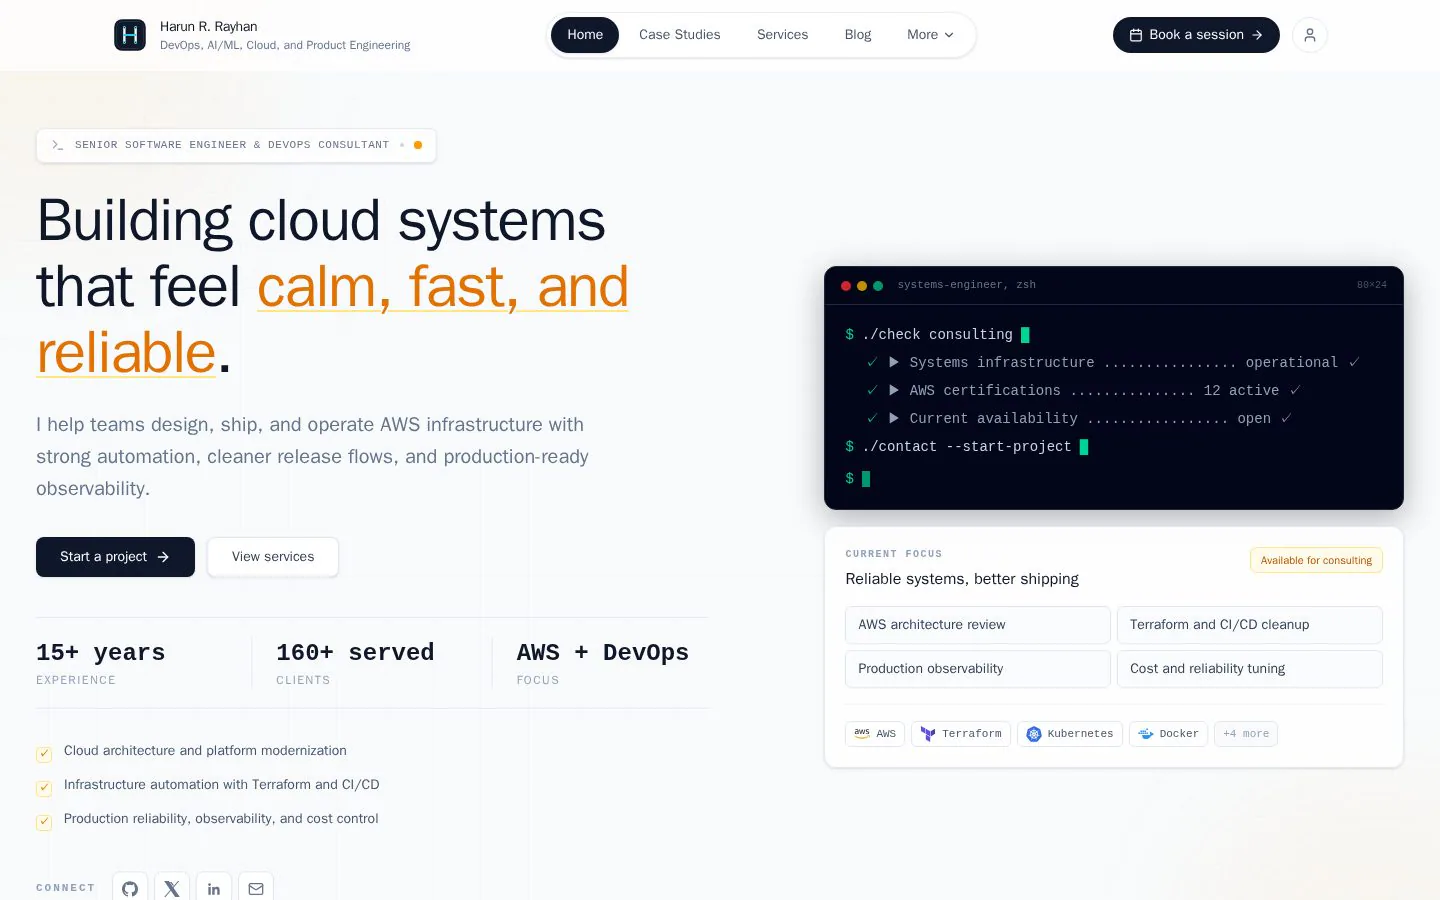
Task: Click the Current availability open line
Action: pos(1080,419)
